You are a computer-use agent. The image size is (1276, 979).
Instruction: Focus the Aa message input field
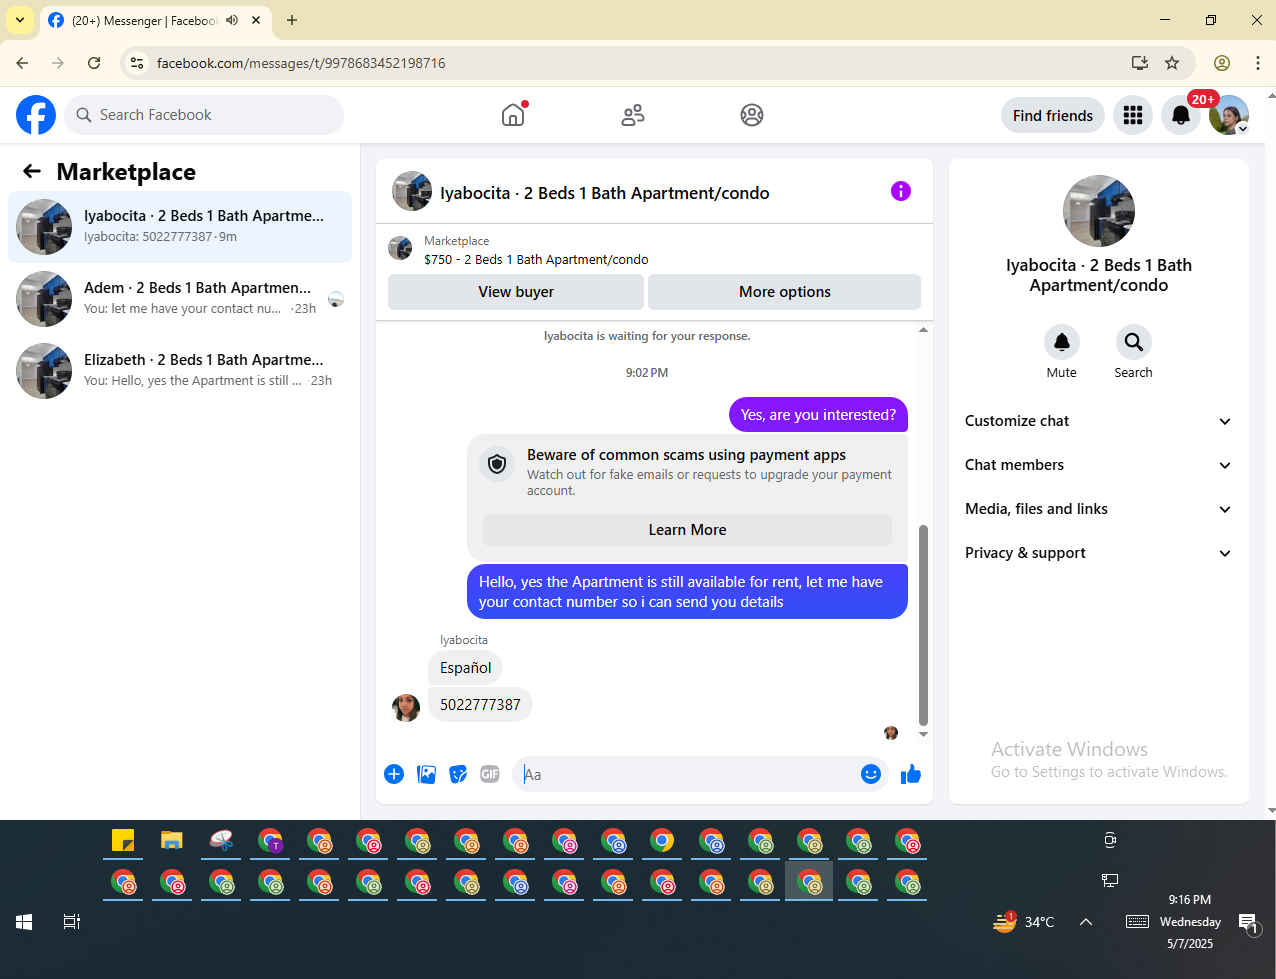pyautogui.click(x=688, y=774)
